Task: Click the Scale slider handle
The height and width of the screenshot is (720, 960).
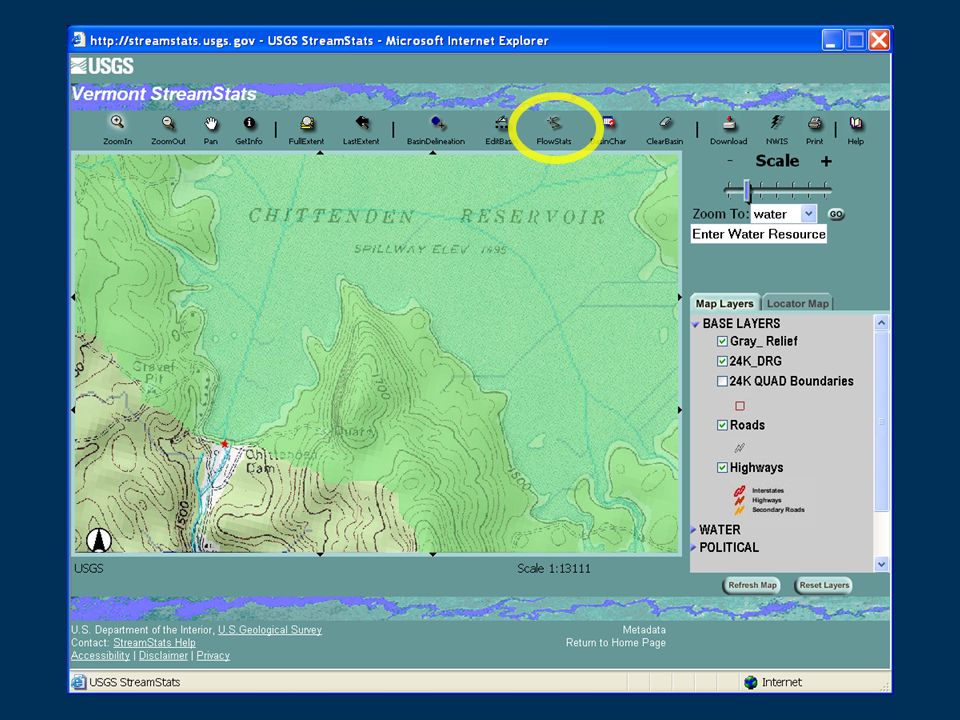Action: [747, 190]
